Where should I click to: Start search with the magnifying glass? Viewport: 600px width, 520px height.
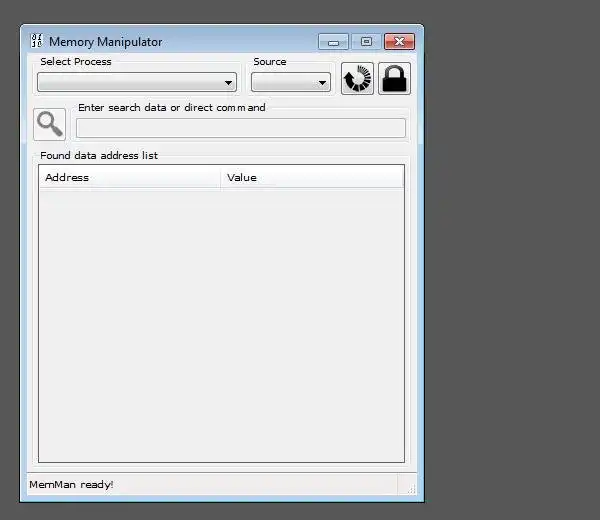point(49,124)
